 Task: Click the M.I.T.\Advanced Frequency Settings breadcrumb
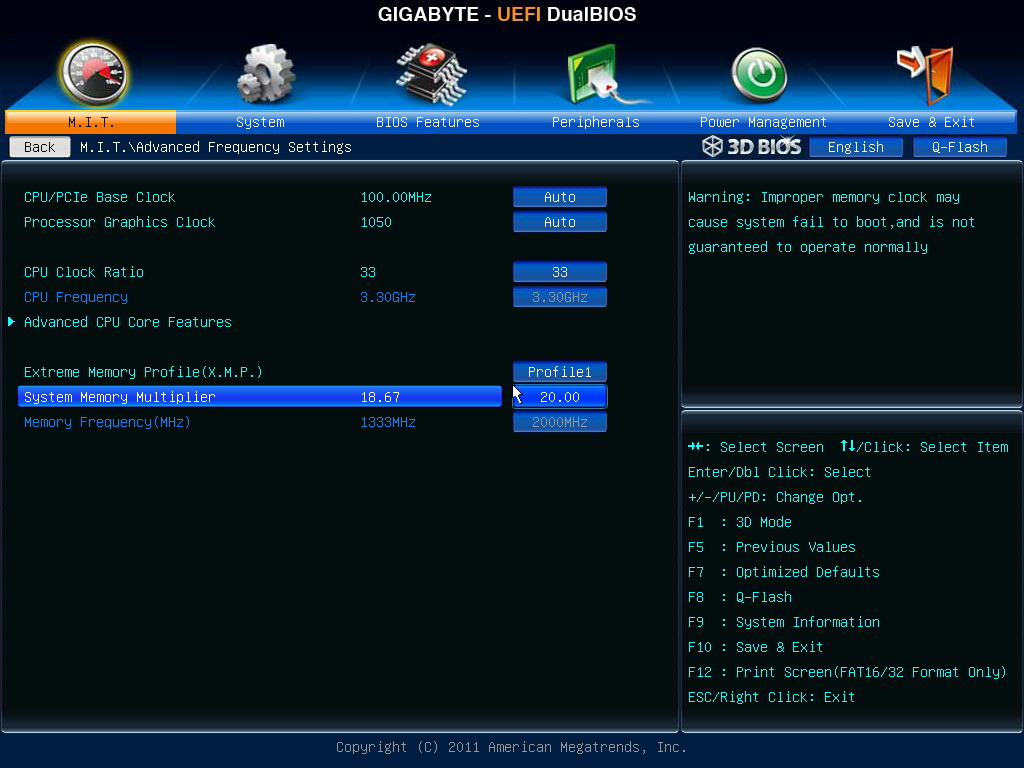coord(216,147)
